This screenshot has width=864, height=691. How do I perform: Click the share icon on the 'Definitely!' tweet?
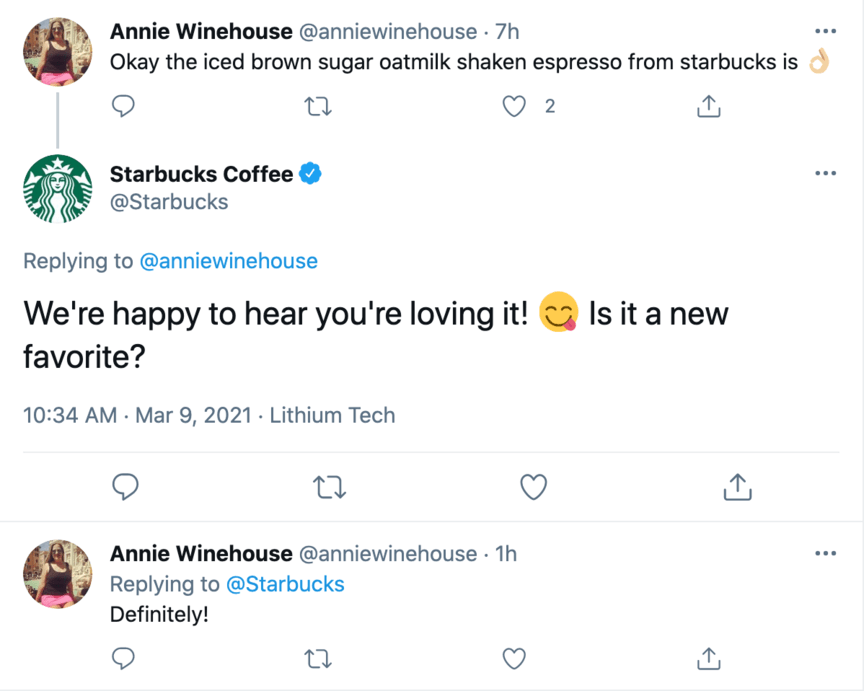coord(708,659)
